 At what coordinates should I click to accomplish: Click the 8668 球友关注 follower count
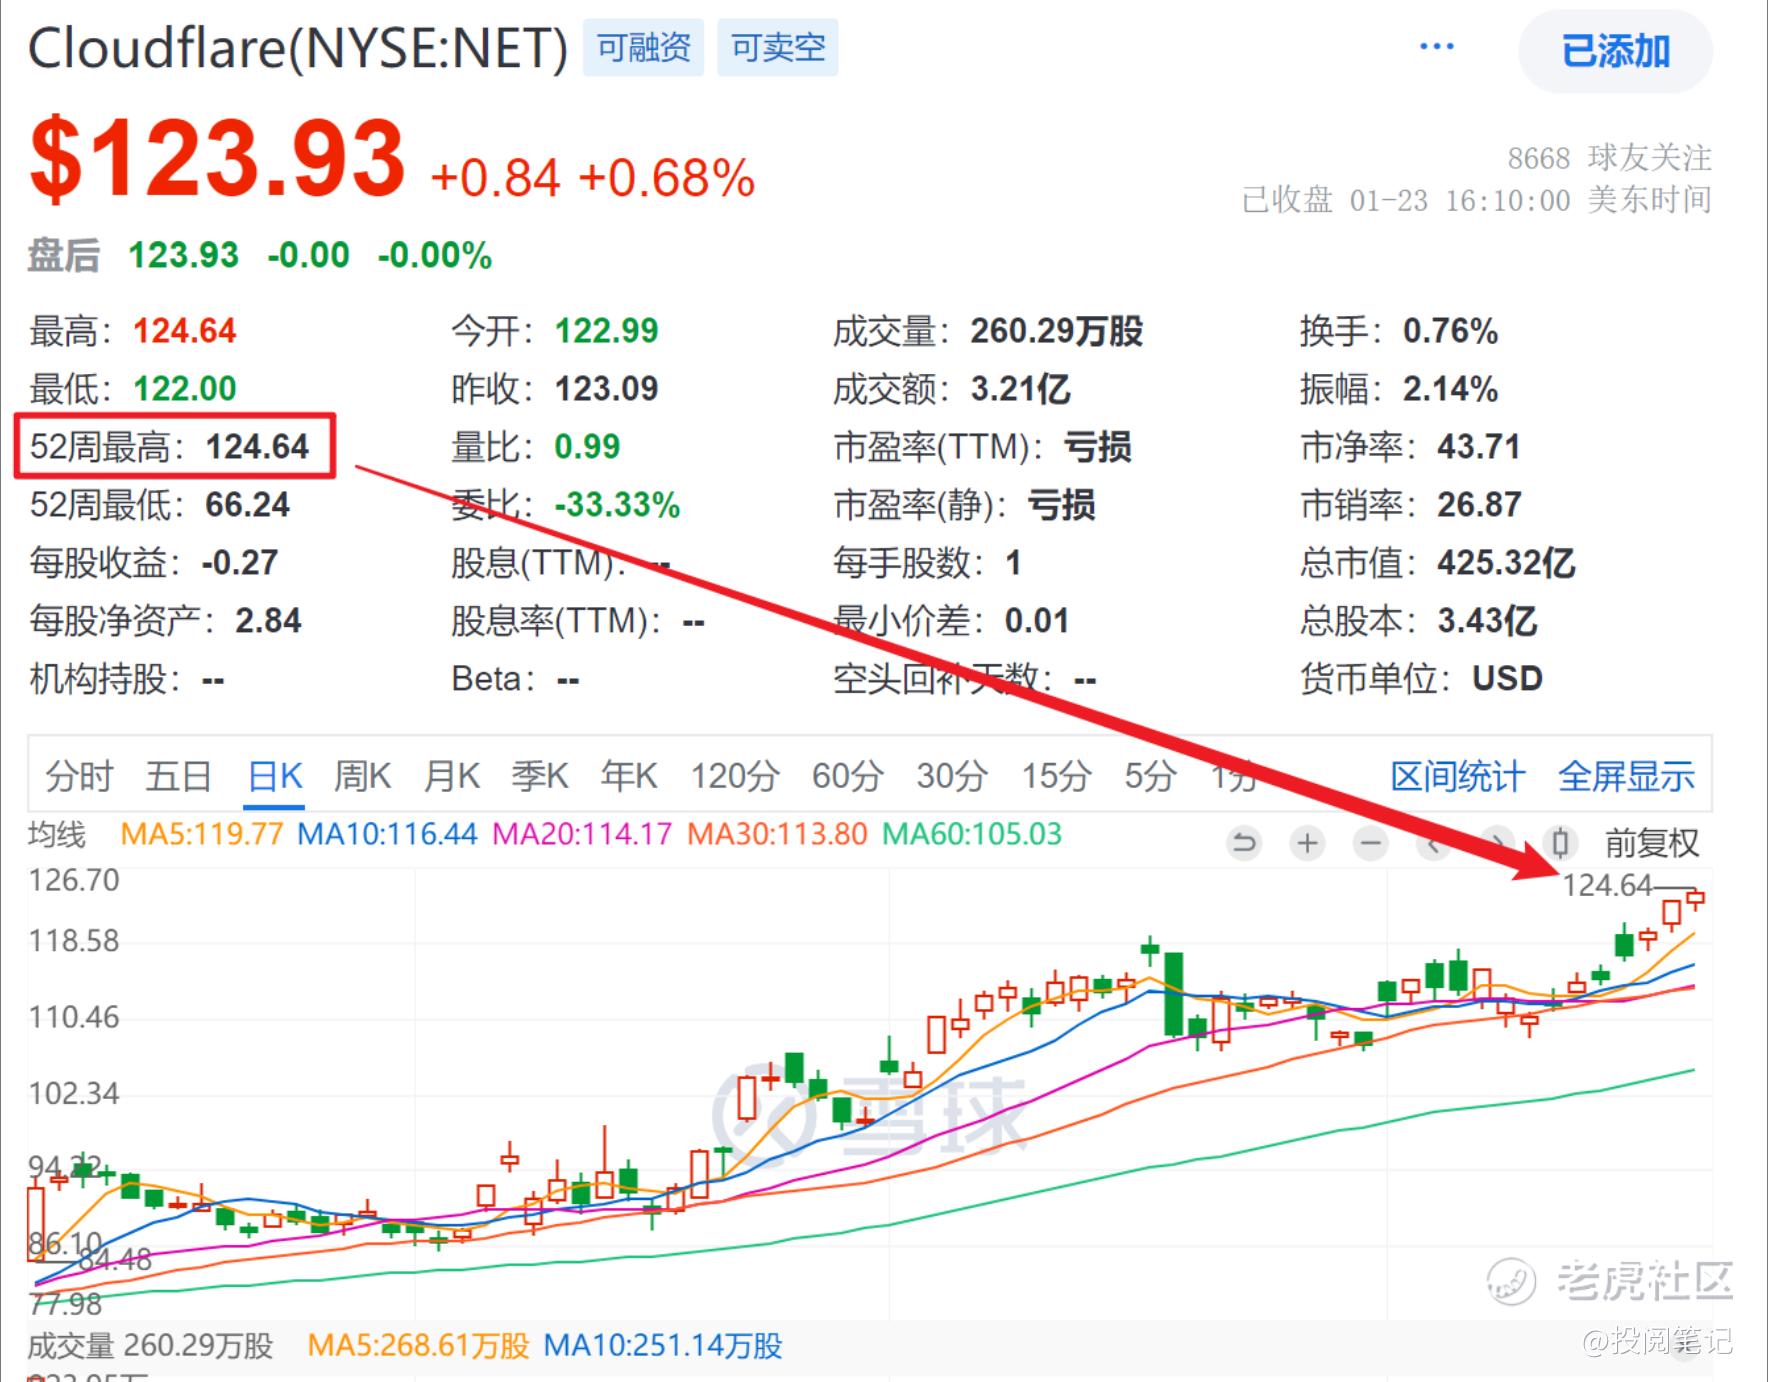[1610, 157]
